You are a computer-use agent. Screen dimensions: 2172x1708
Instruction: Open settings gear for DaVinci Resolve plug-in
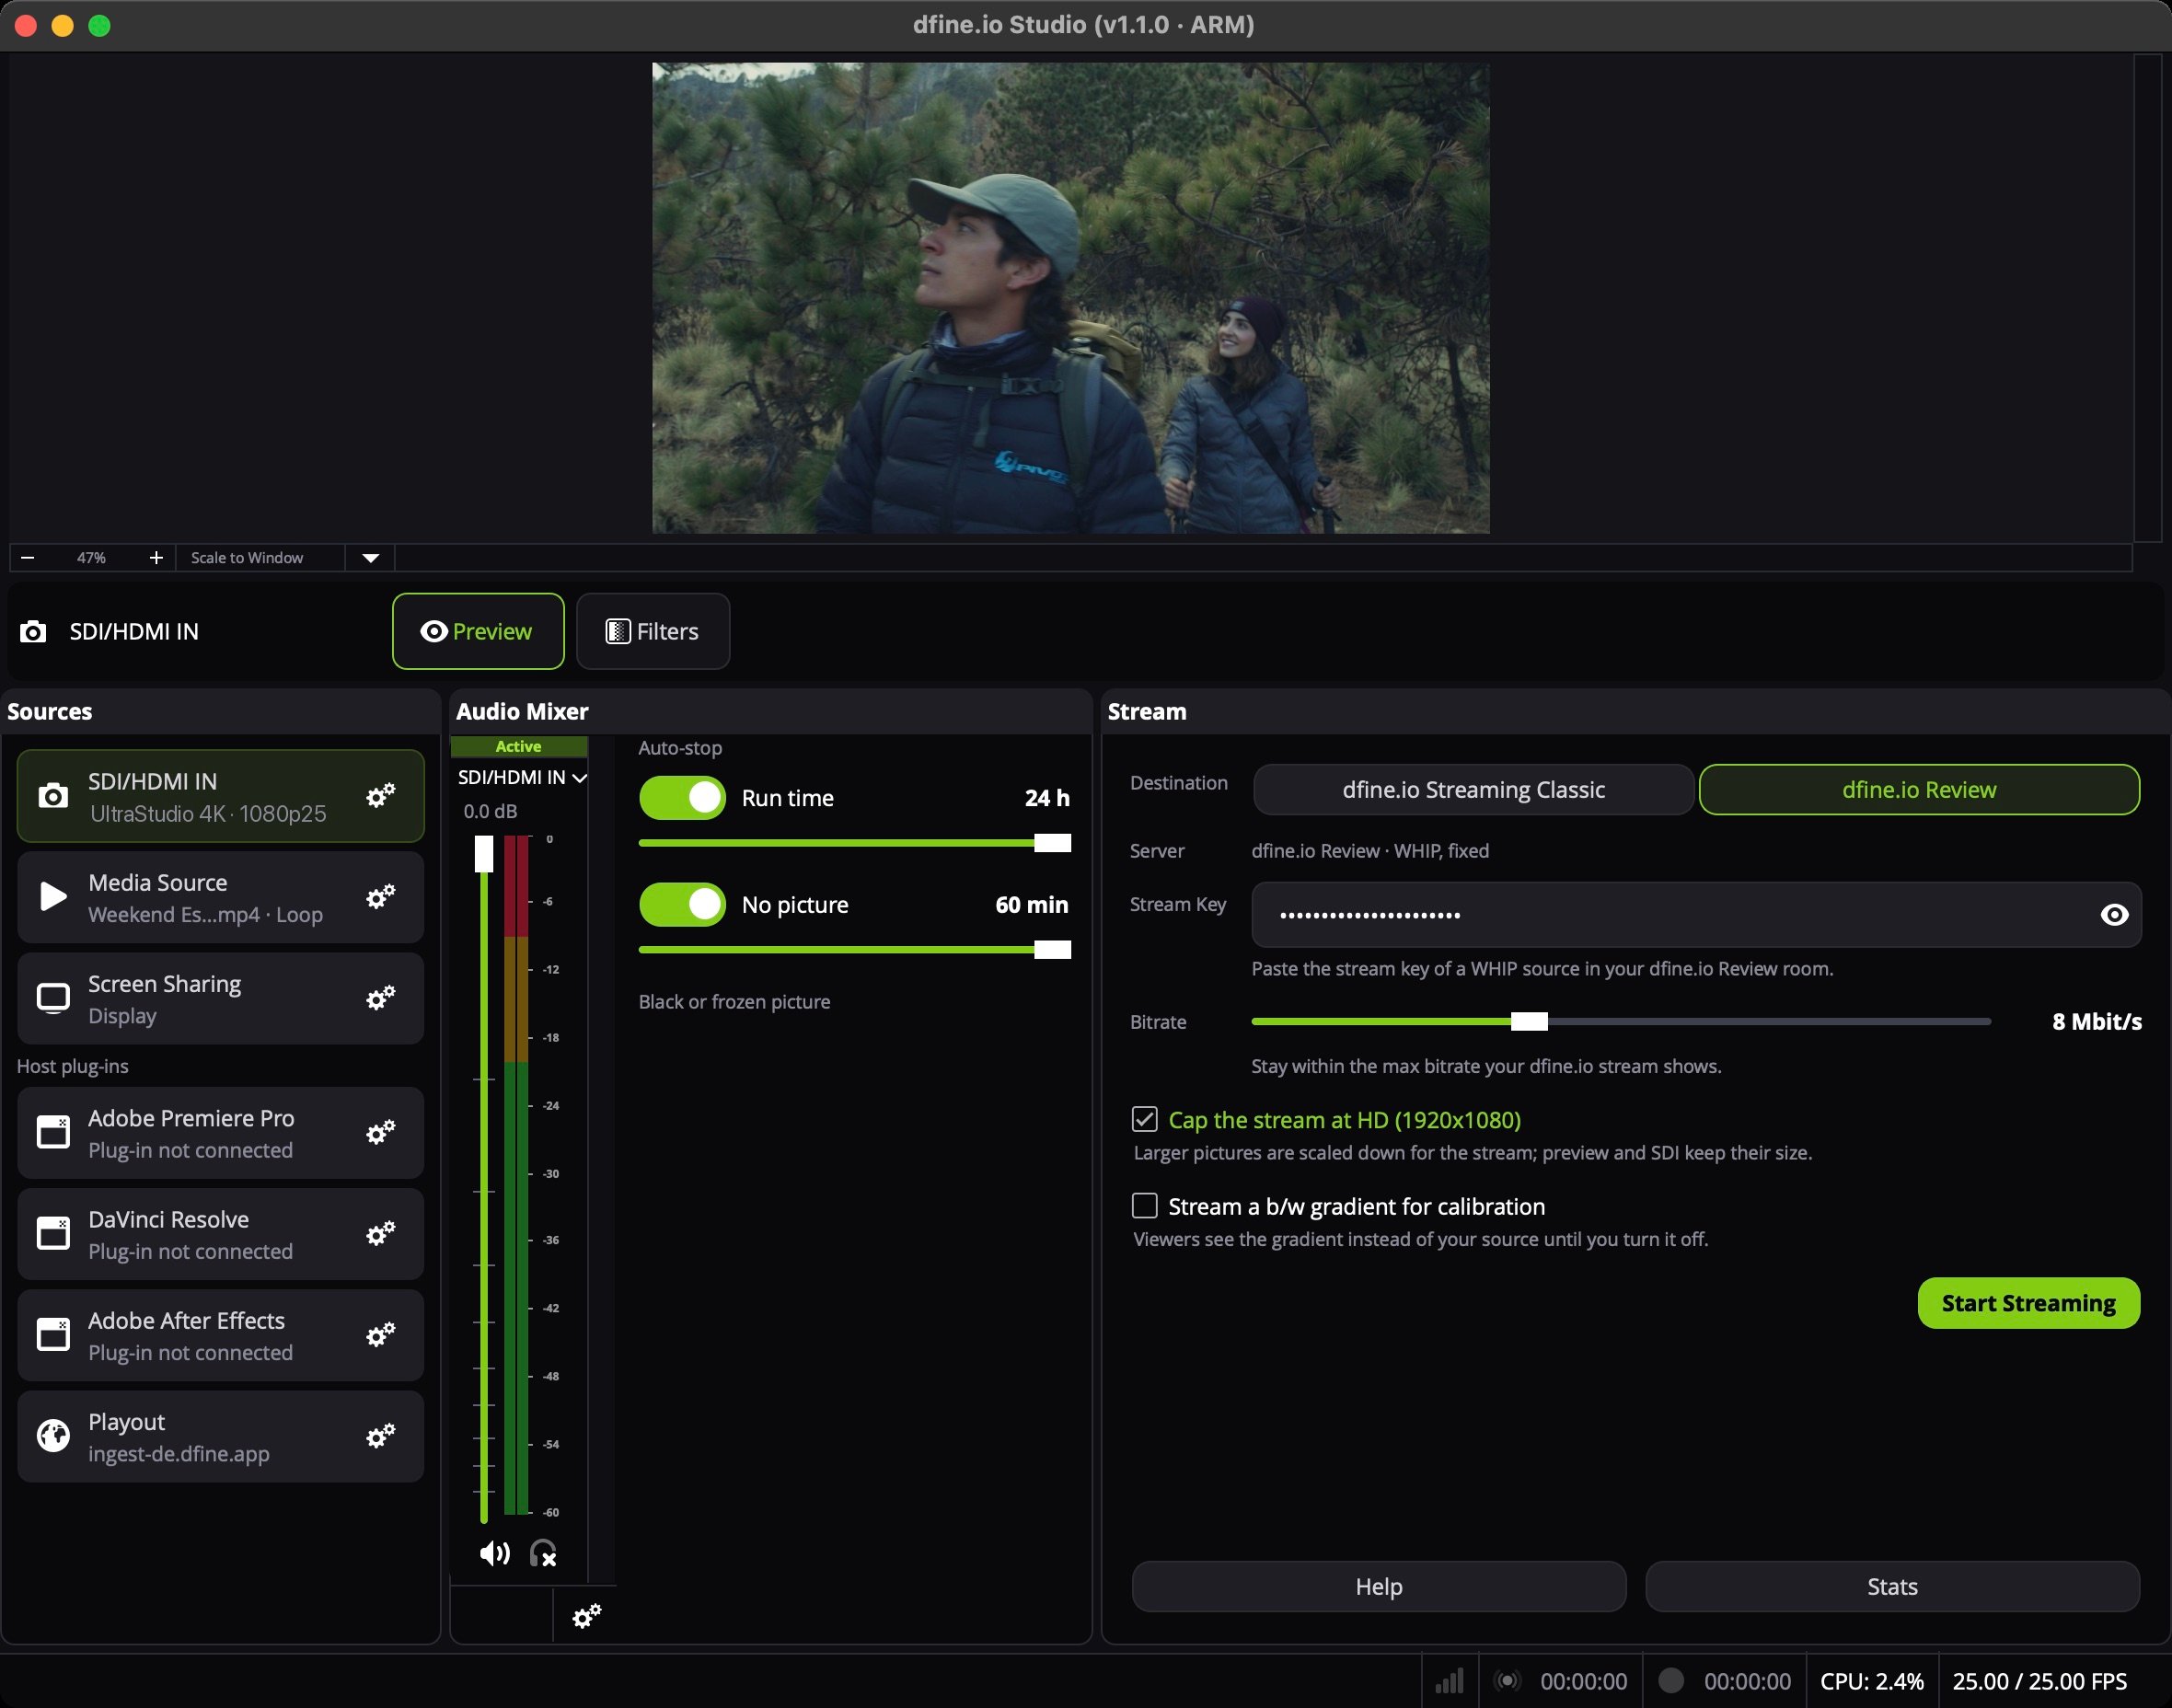[380, 1234]
